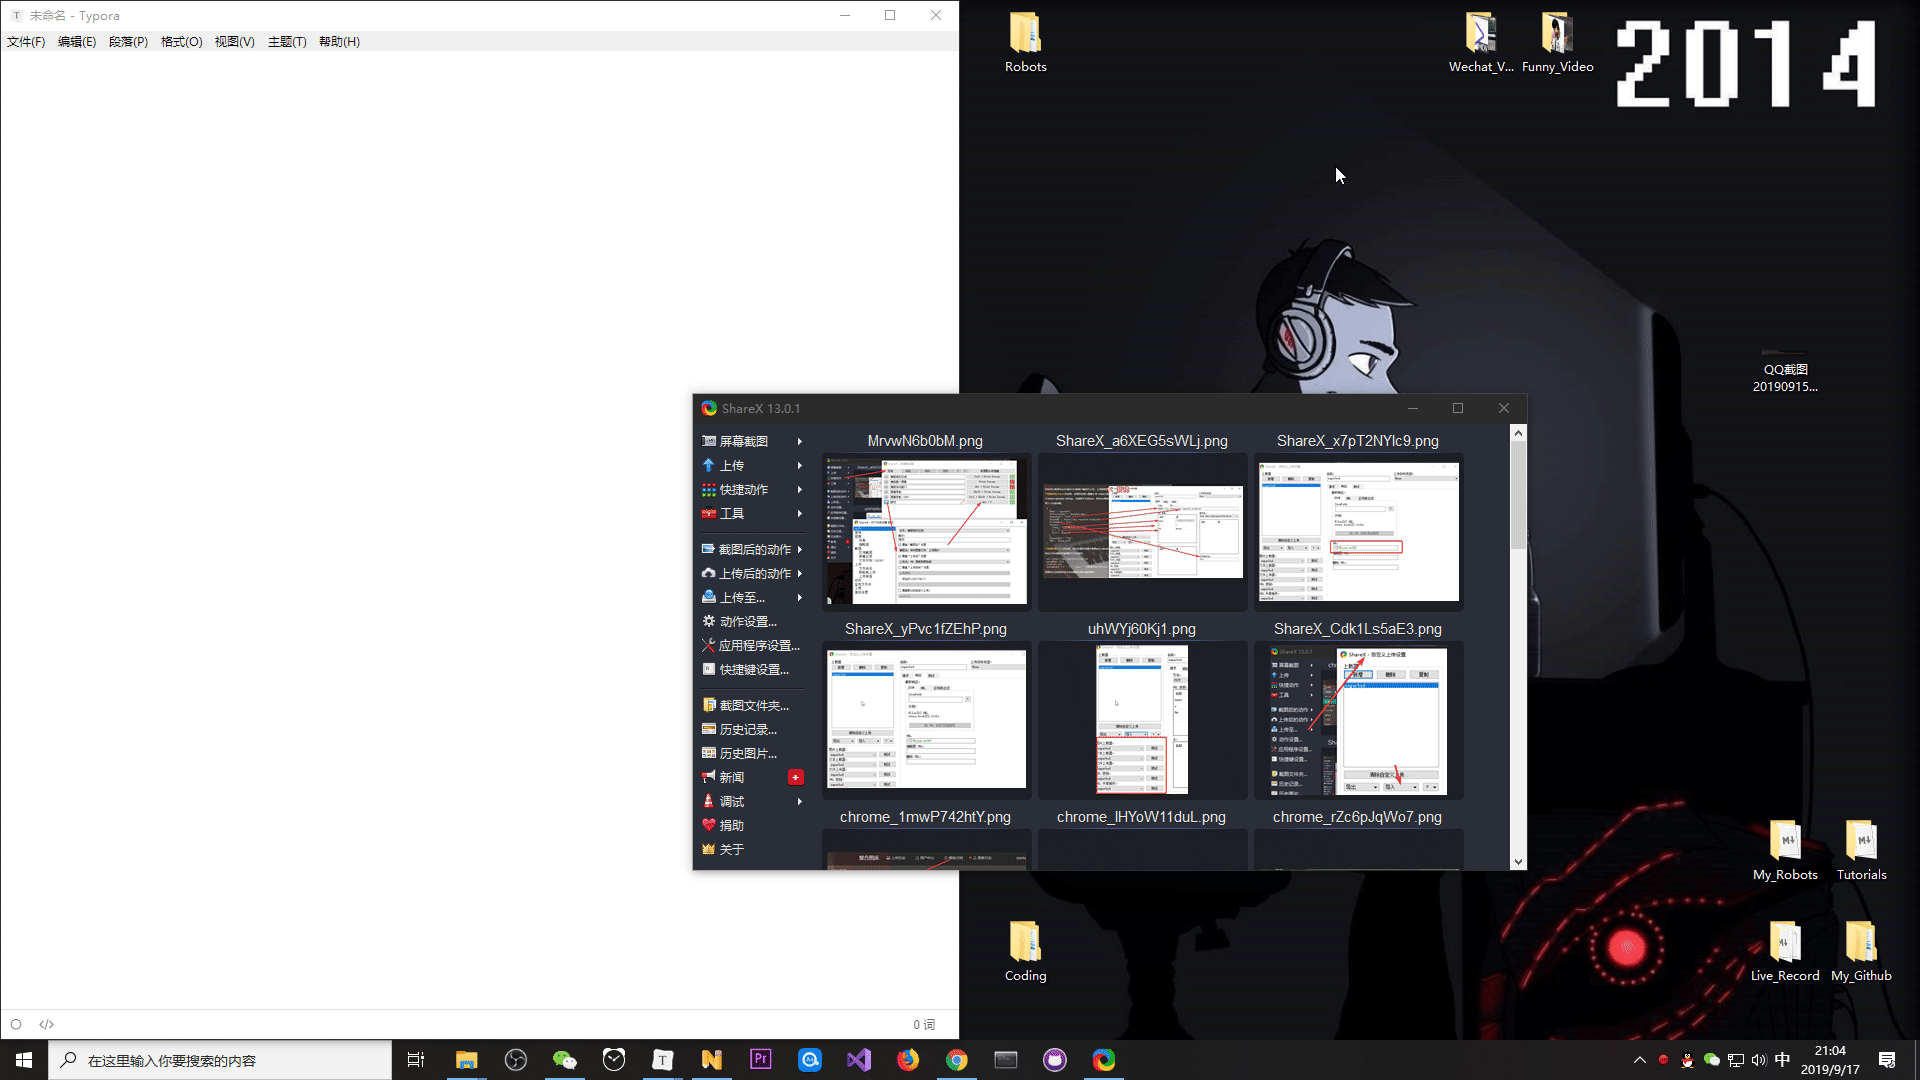Toggle Typora source code mode icon
Viewport: 1920px width, 1080px height.
point(47,1024)
